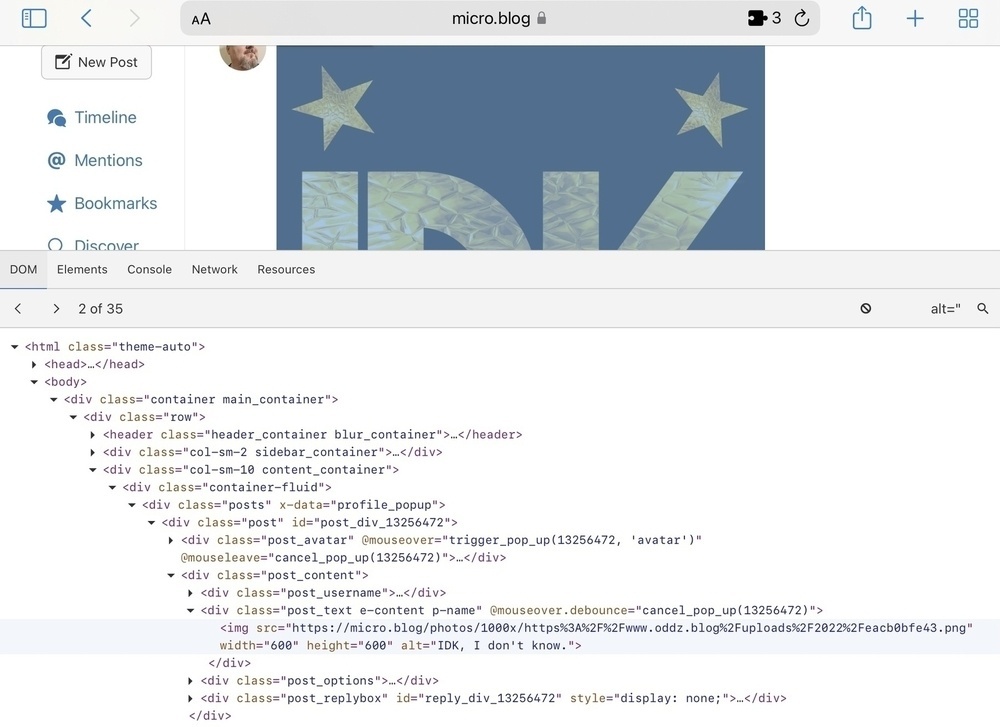Collapse the post_text e-content div
This screenshot has width=1000, height=727.
click(x=190, y=610)
